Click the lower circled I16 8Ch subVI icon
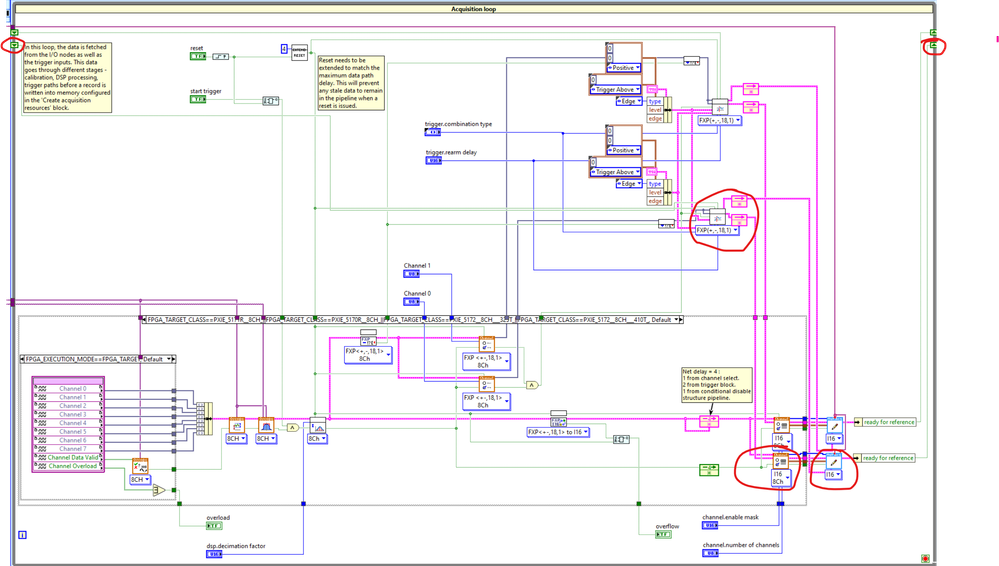The width and height of the screenshot is (999, 566). [x=782, y=461]
